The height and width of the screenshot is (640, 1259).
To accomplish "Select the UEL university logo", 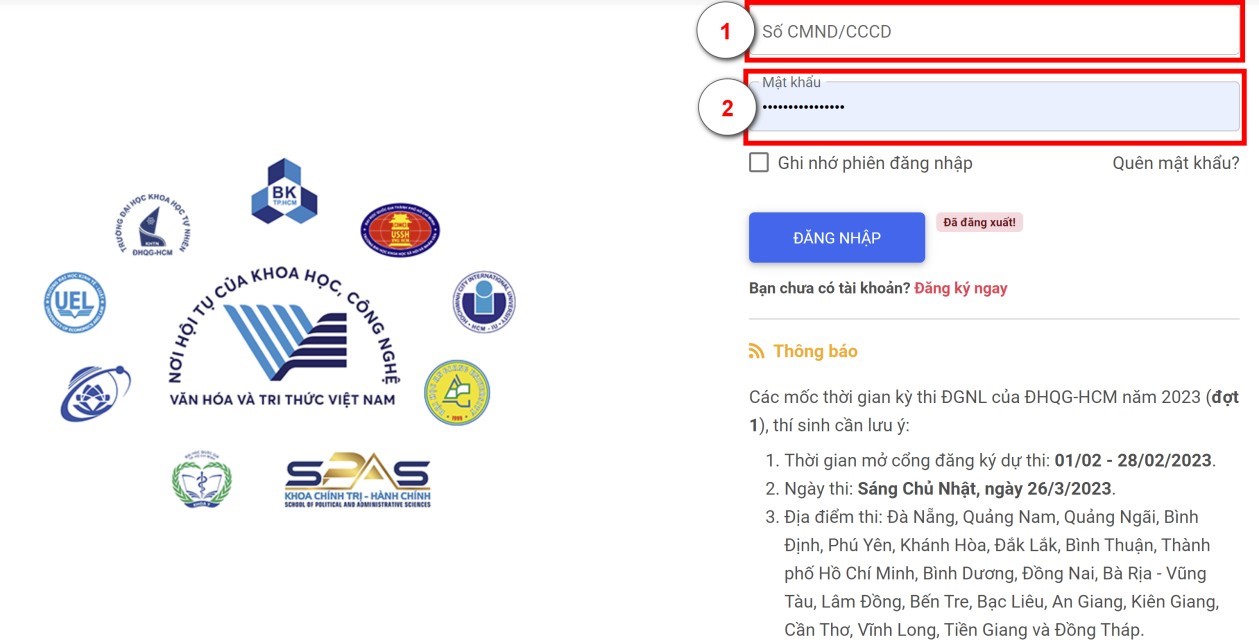I will click(75, 302).
